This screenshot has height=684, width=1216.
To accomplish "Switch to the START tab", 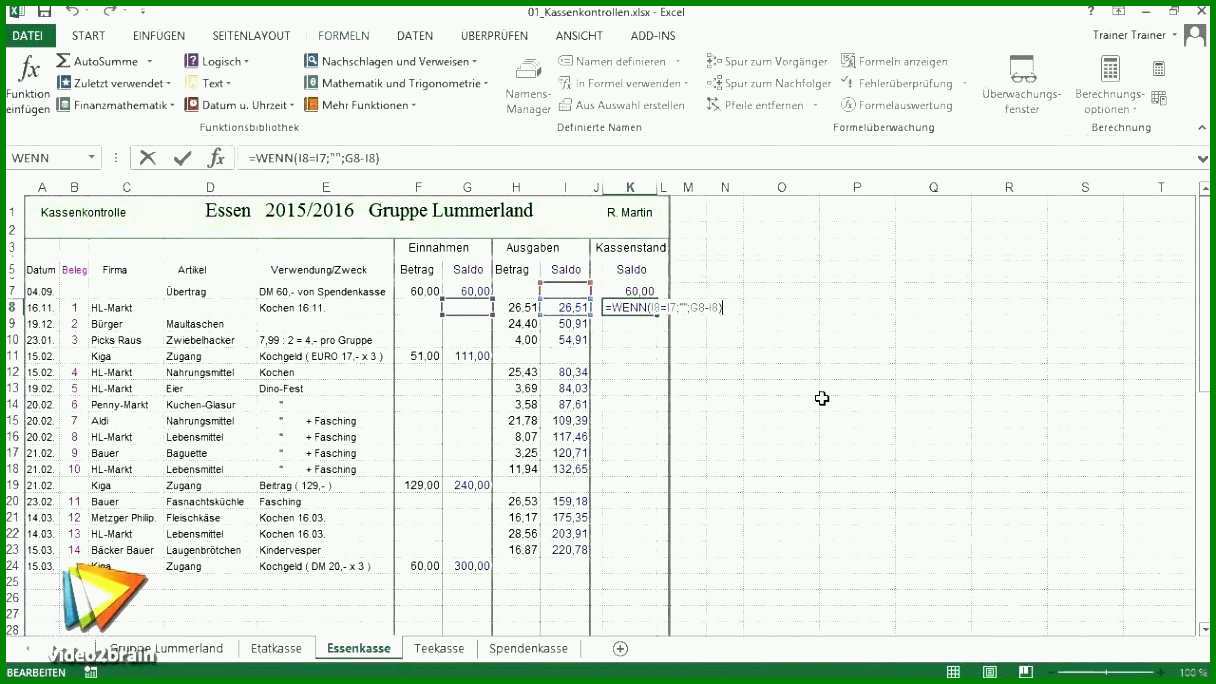I will pos(88,36).
